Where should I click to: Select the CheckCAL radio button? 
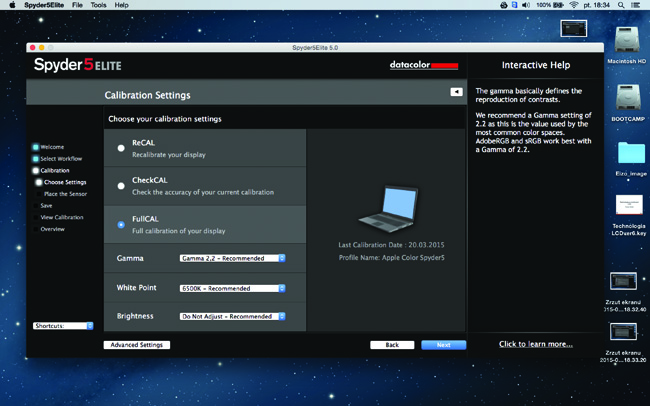pyautogui.click(x=122, y=186)
